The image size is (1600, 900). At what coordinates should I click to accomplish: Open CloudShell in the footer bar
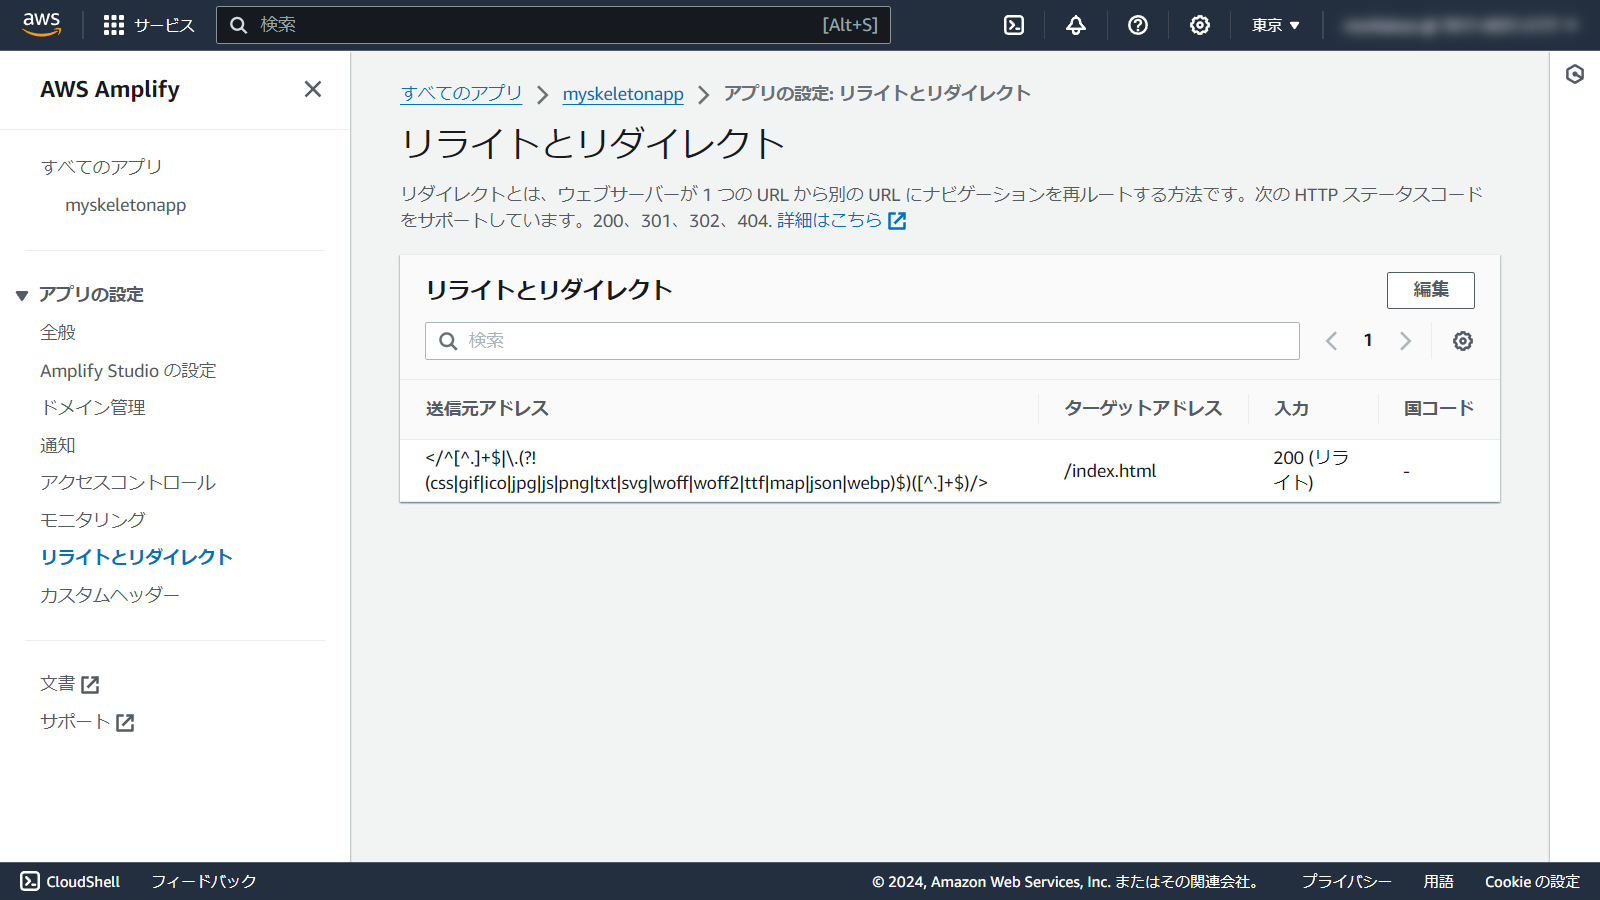(70, 881)
